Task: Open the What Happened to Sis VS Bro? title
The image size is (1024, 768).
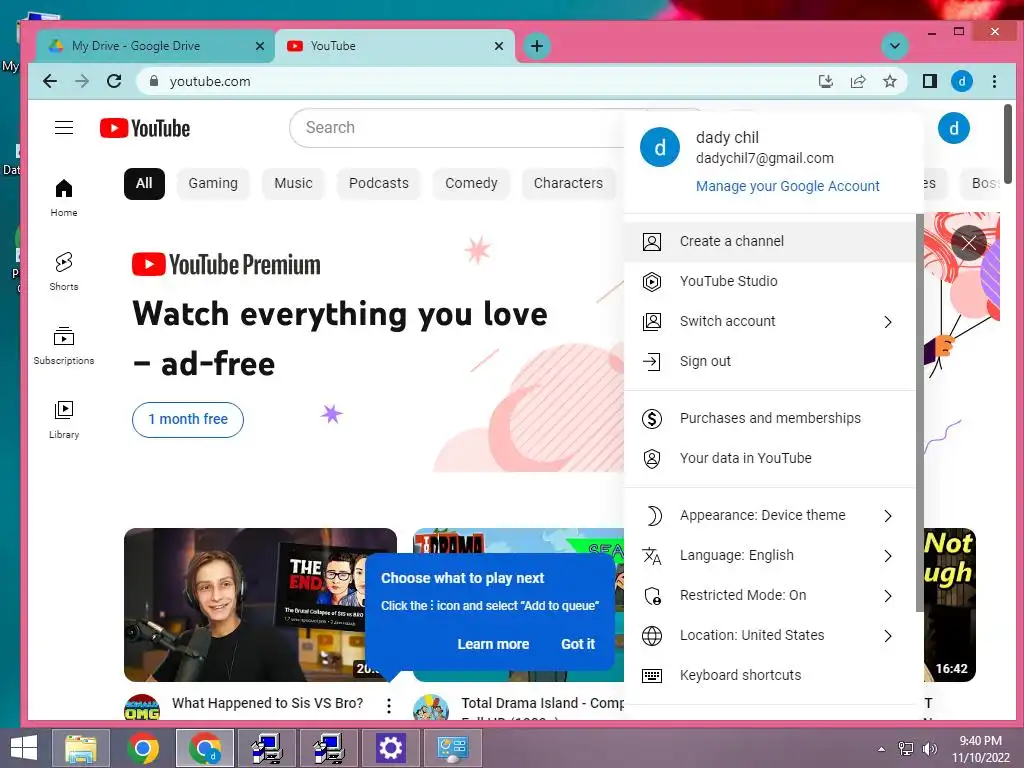Action: 267,703
